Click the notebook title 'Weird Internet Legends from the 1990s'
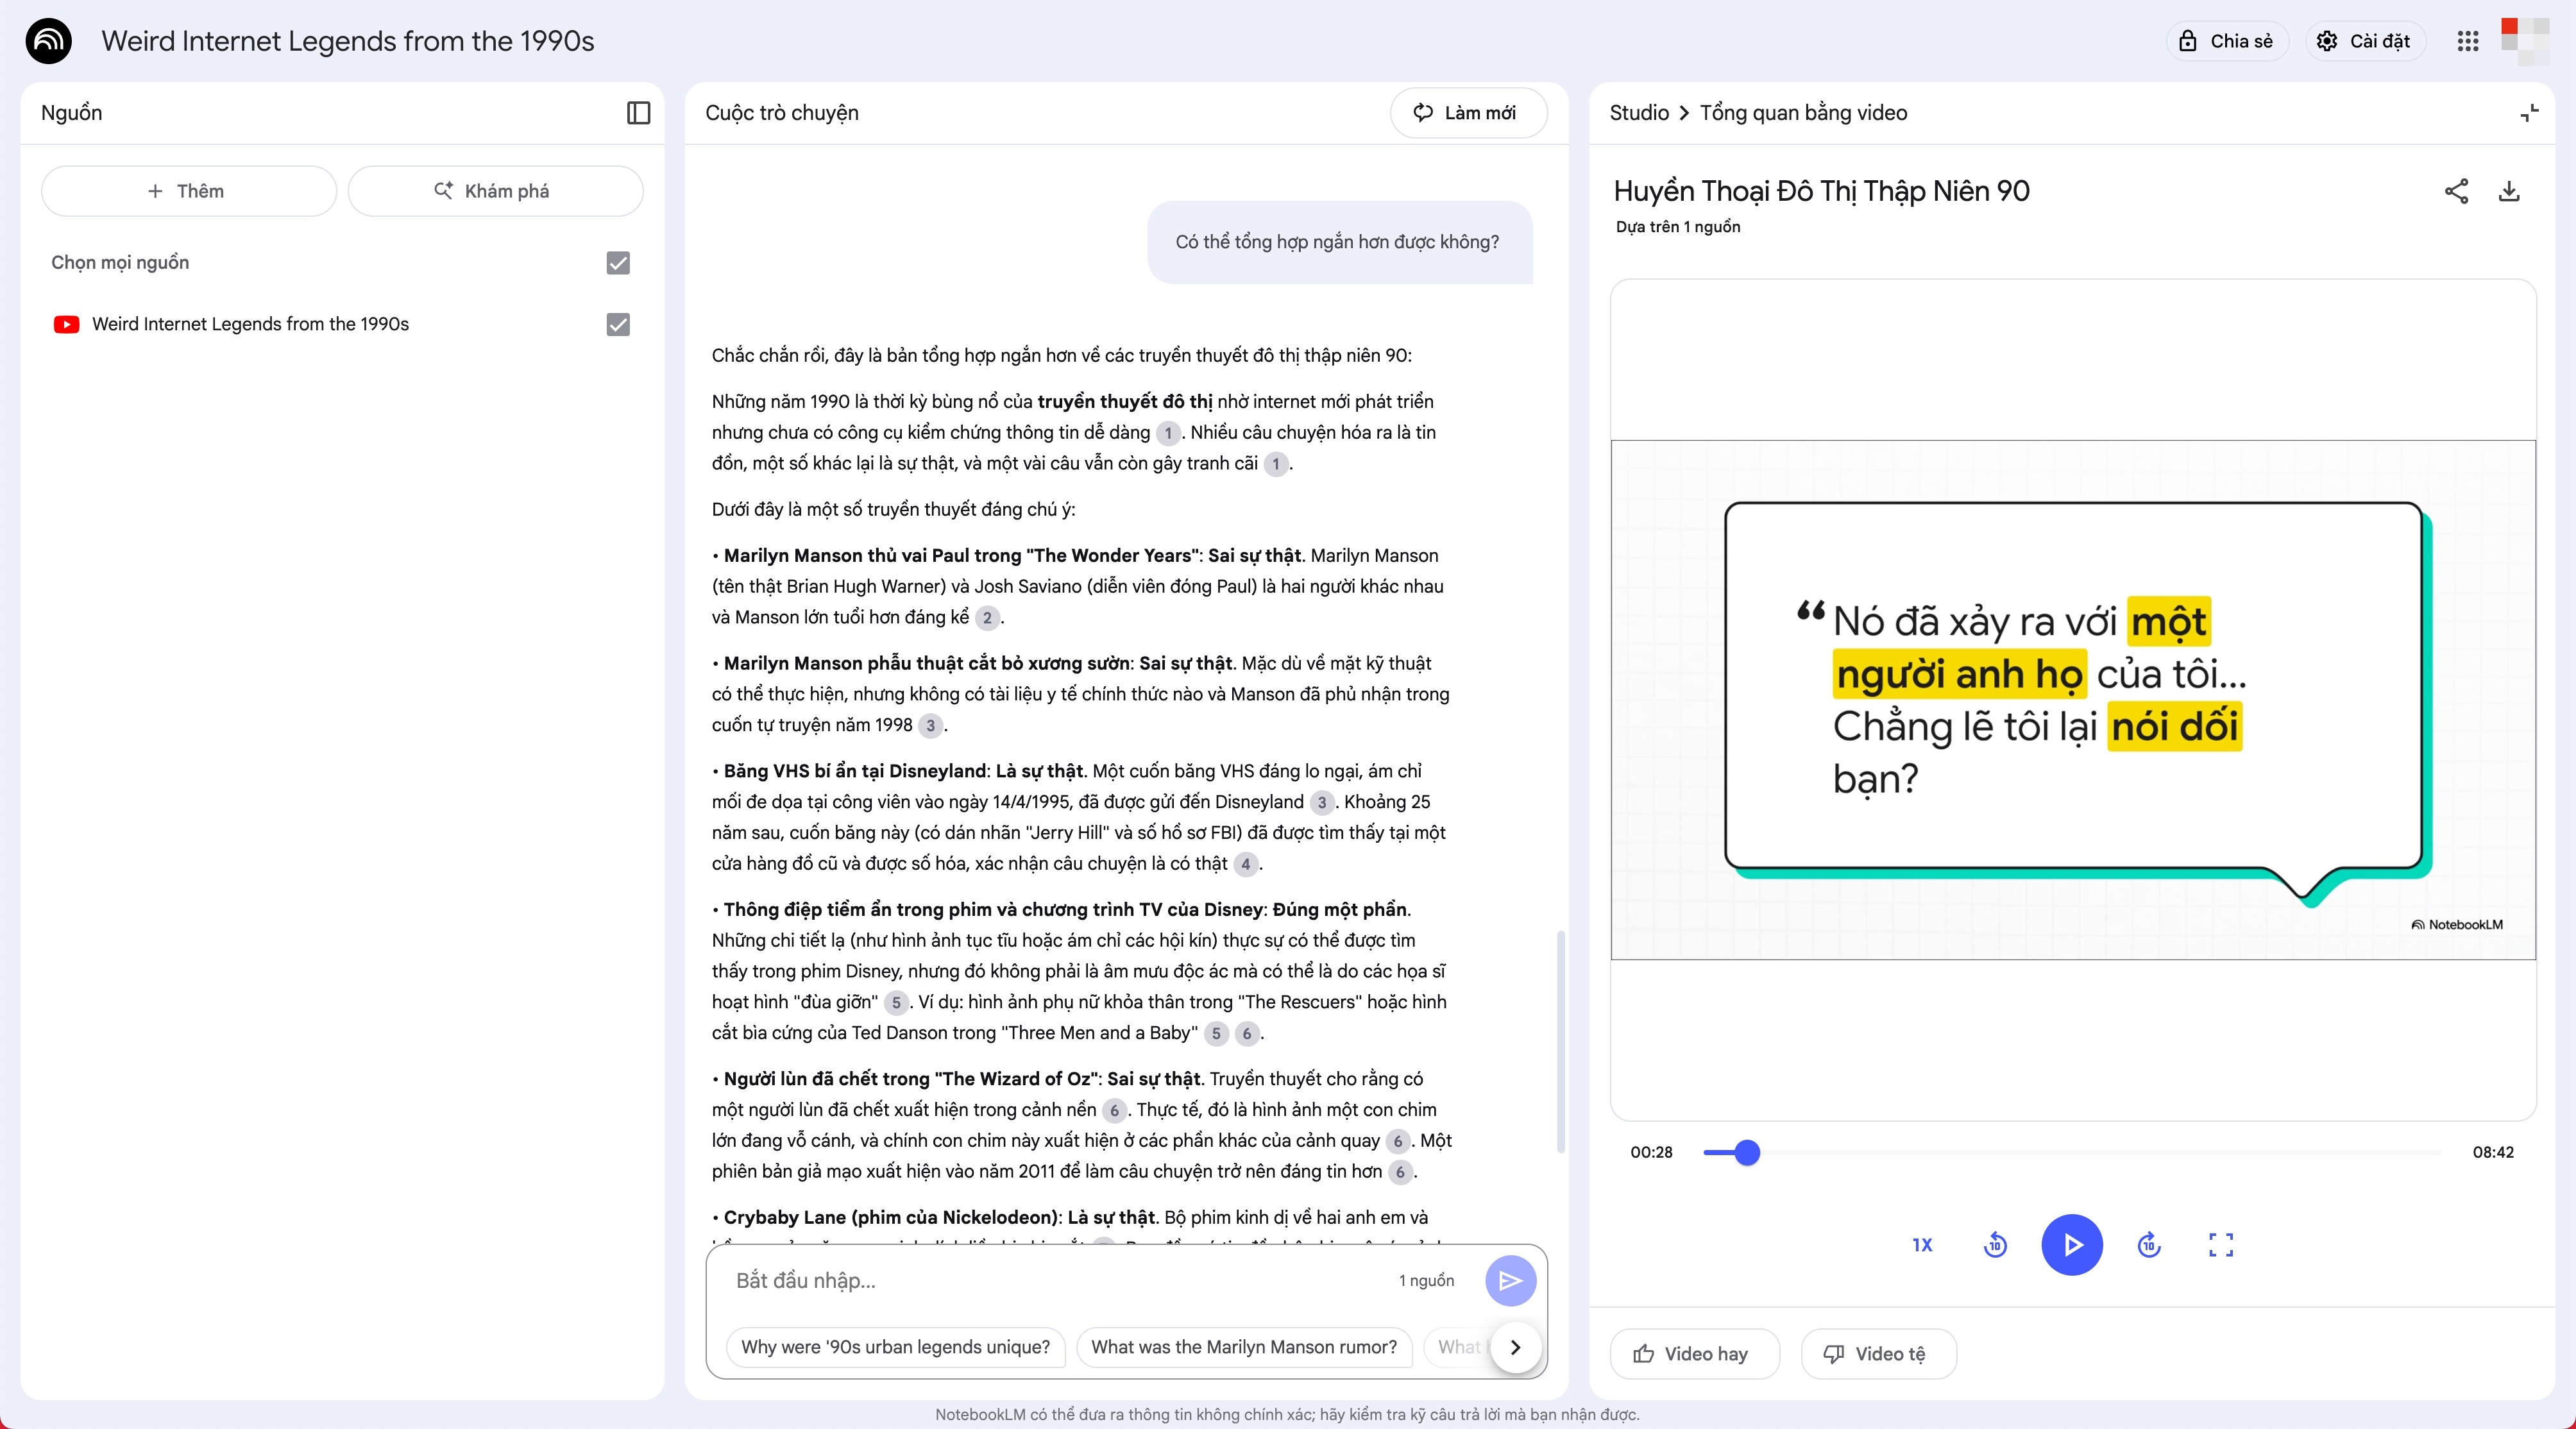Screen dimensions: 2576x1429 348,41
